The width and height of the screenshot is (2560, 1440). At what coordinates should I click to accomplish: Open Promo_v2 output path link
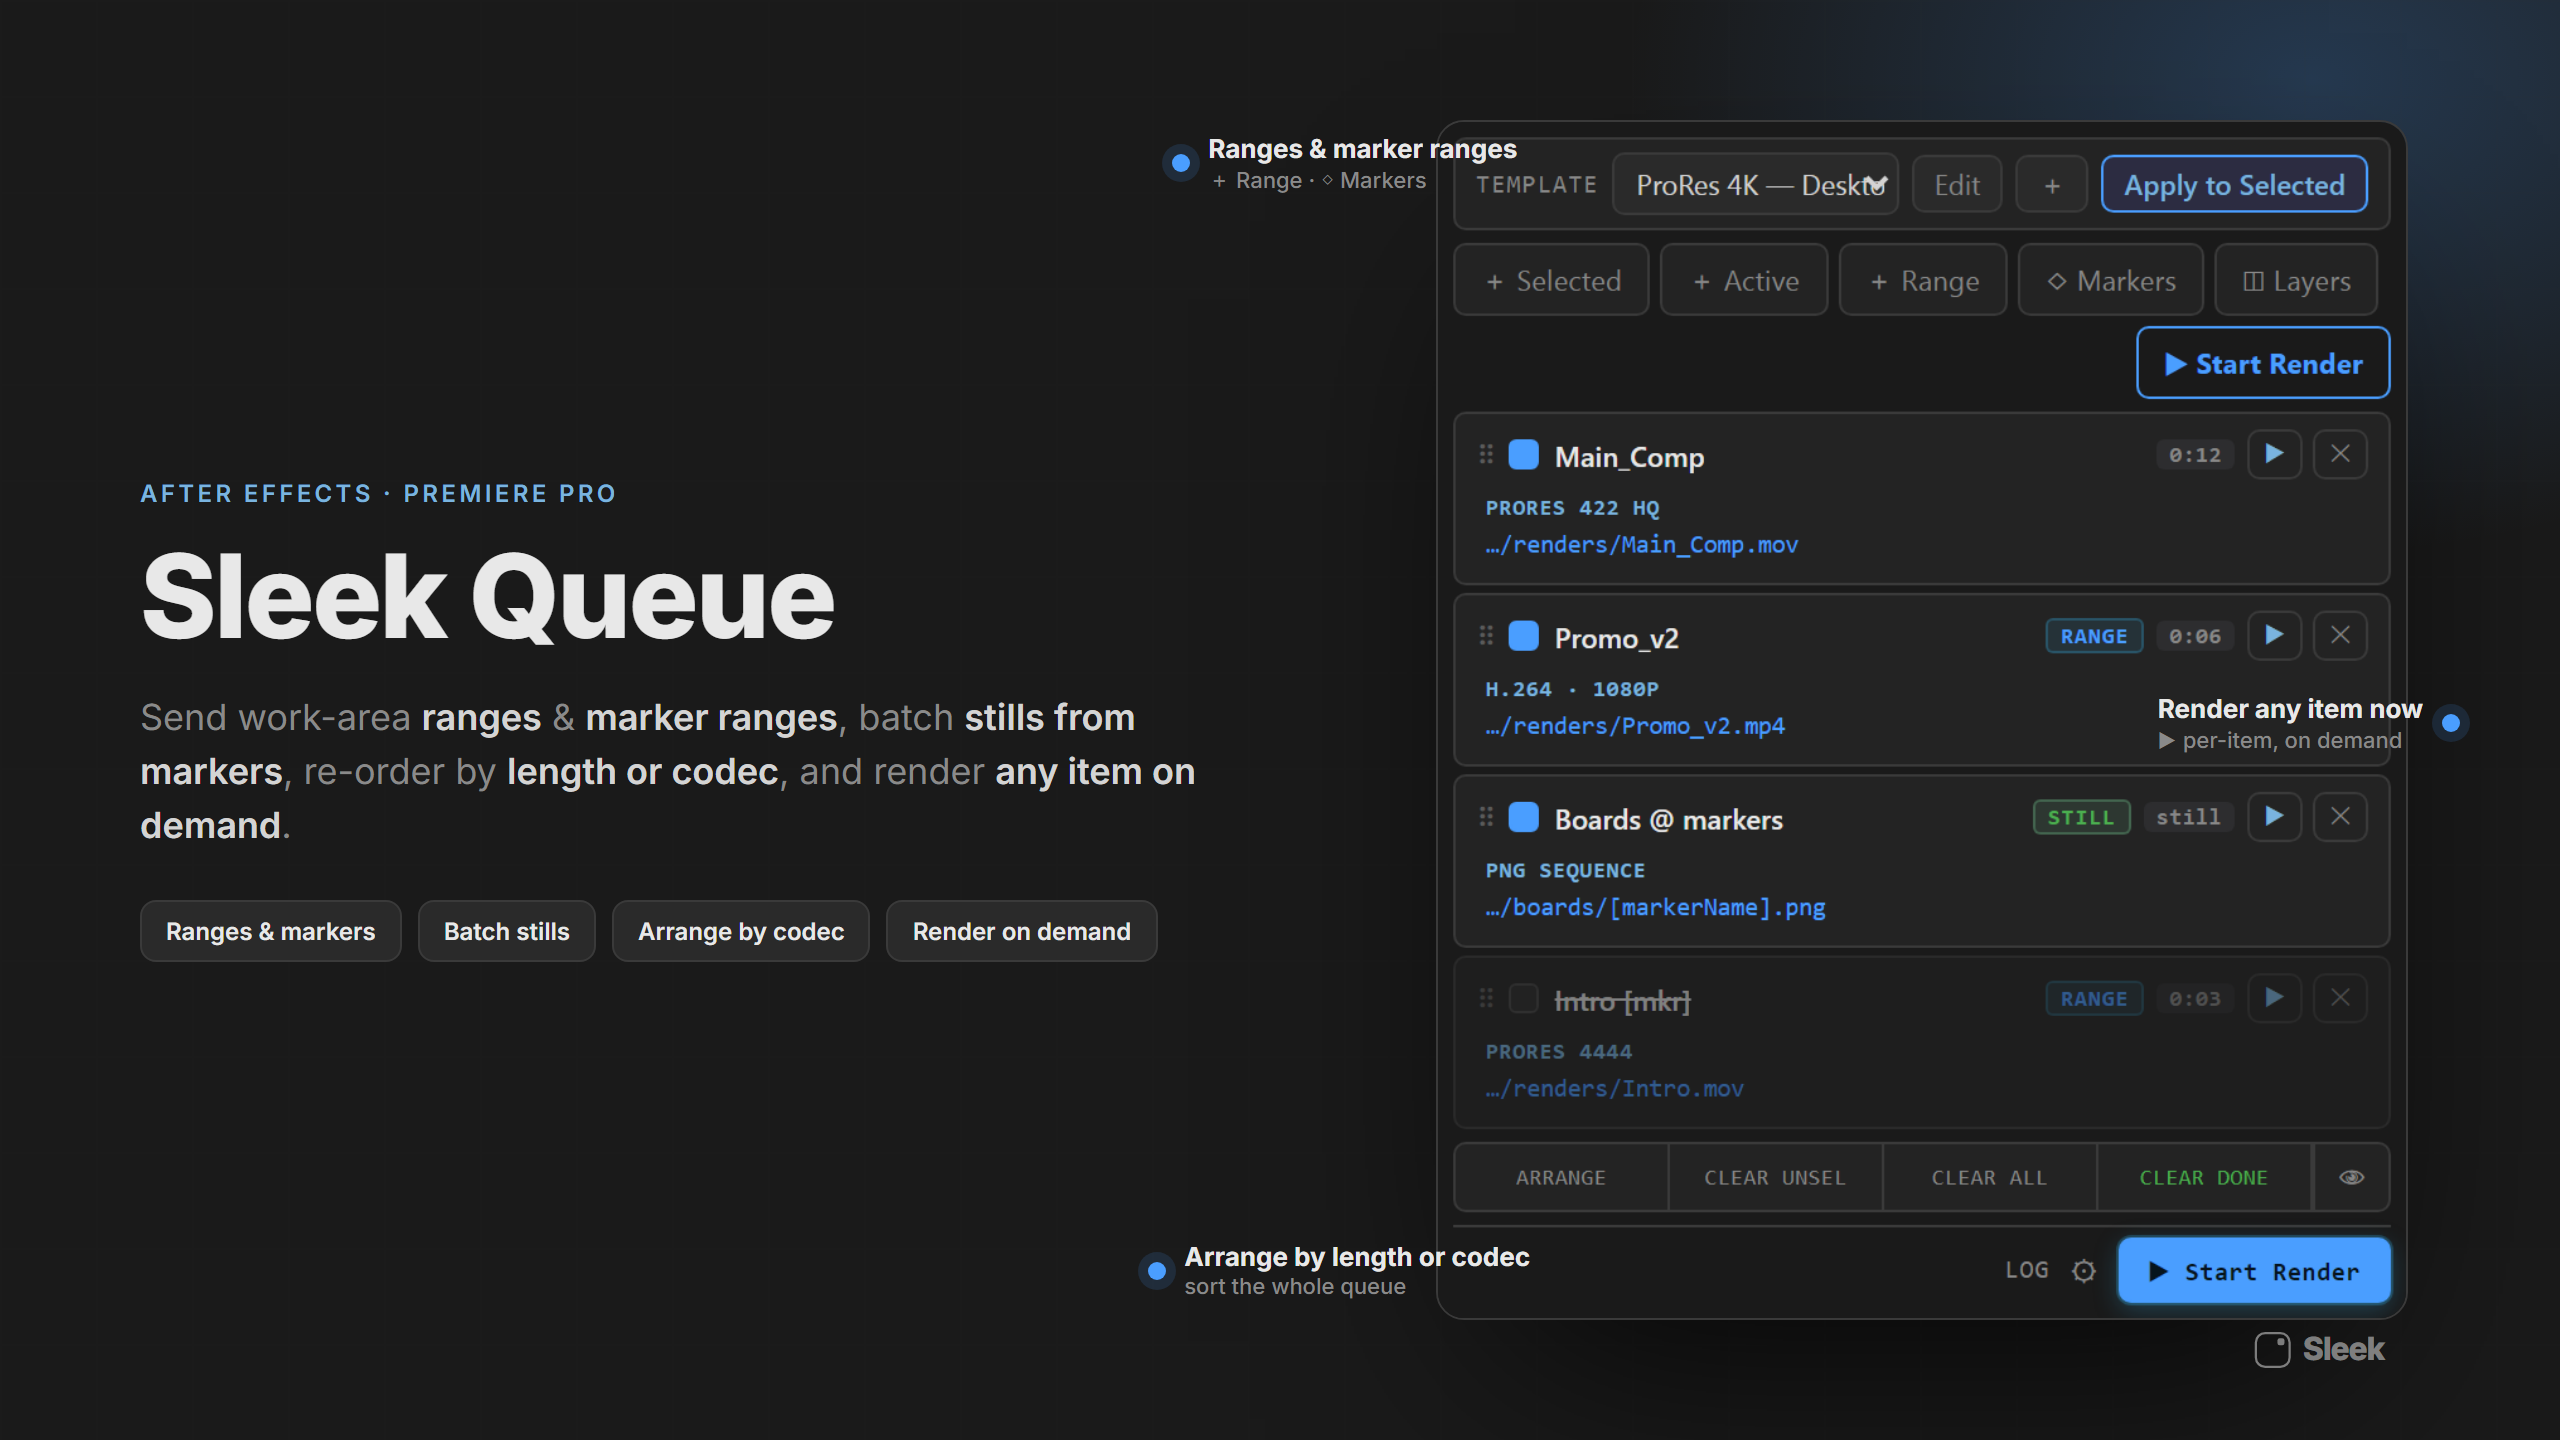(1635, 726)
